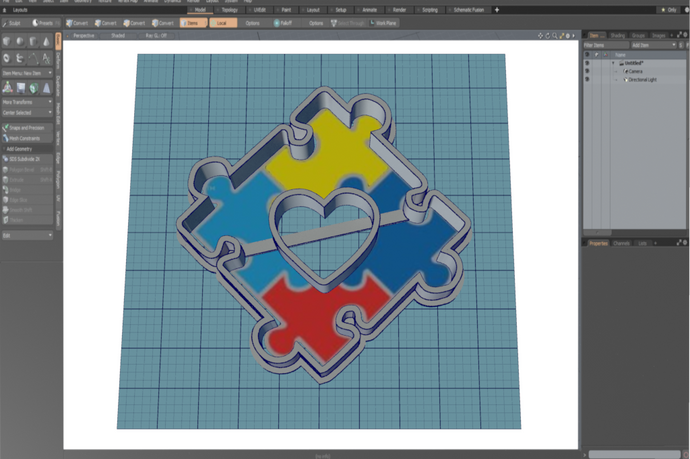Click the viewport arrow menu icon
The height and width of the screenshot is (459, 690).
point(573,36)
